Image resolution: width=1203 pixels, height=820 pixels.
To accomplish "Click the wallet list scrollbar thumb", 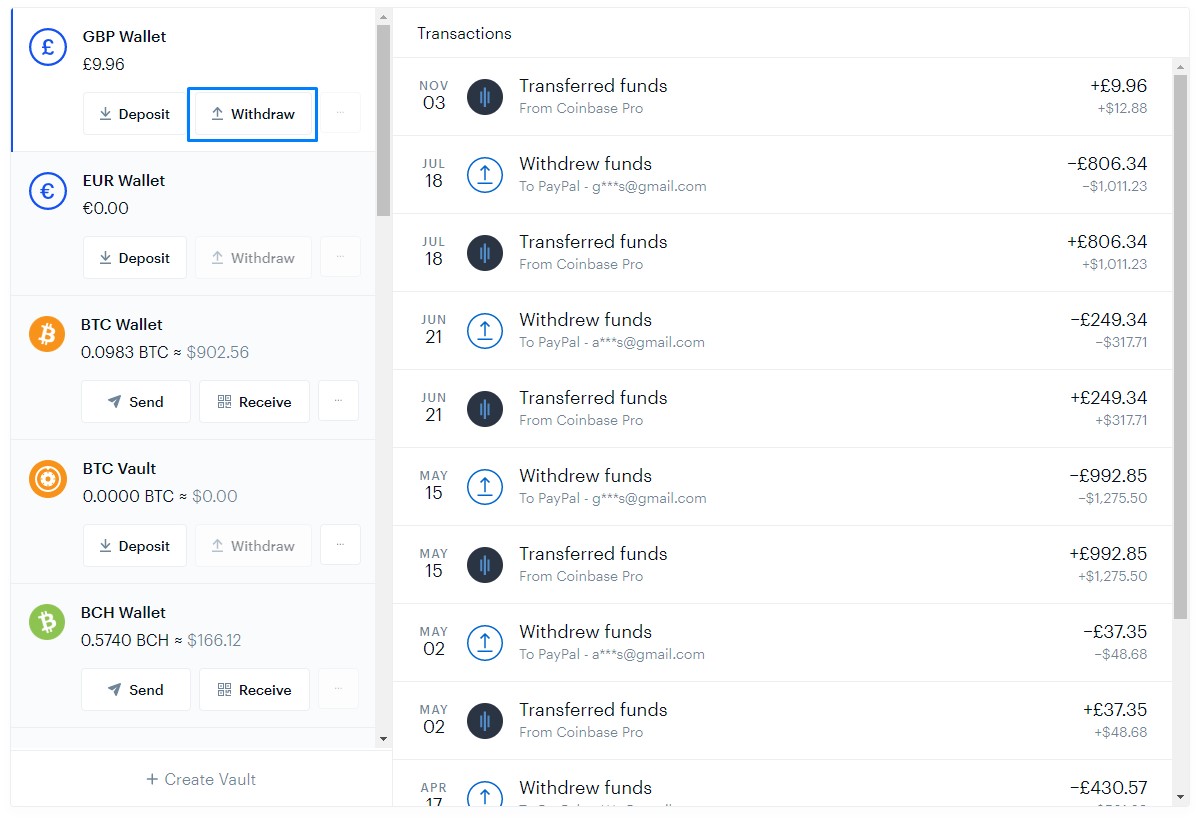I will [x=383, y=120].
